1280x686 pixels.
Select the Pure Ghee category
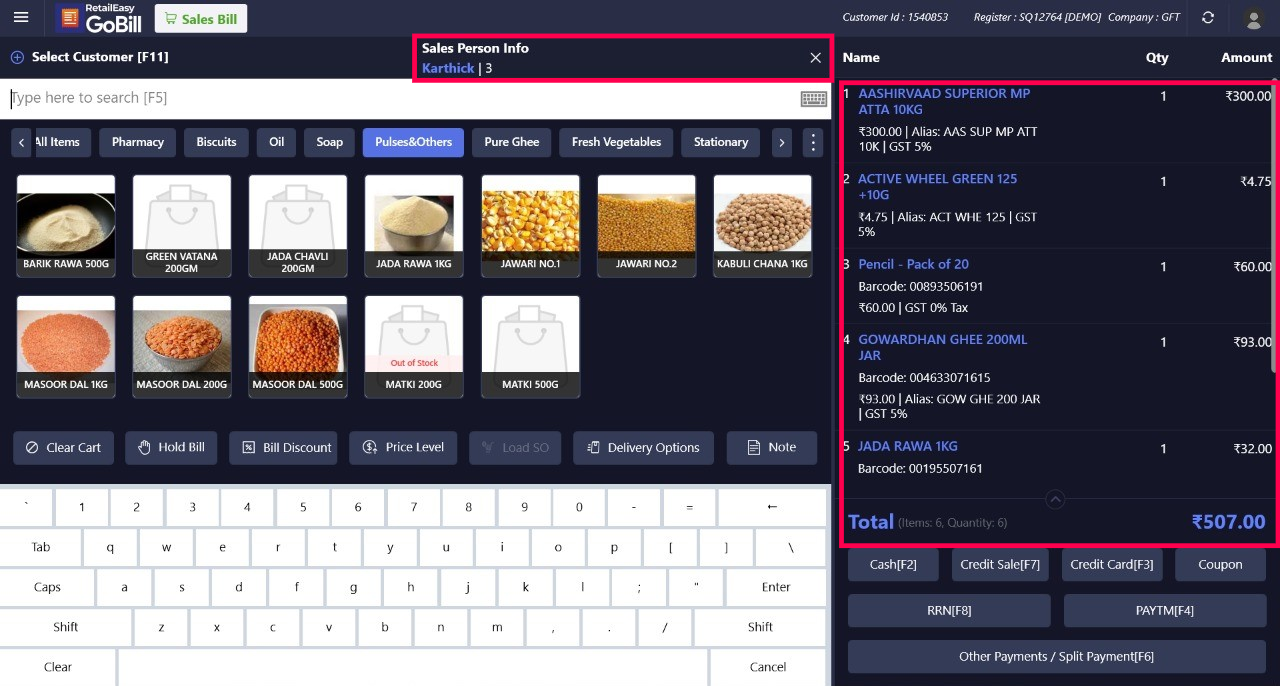pos(512,142)
